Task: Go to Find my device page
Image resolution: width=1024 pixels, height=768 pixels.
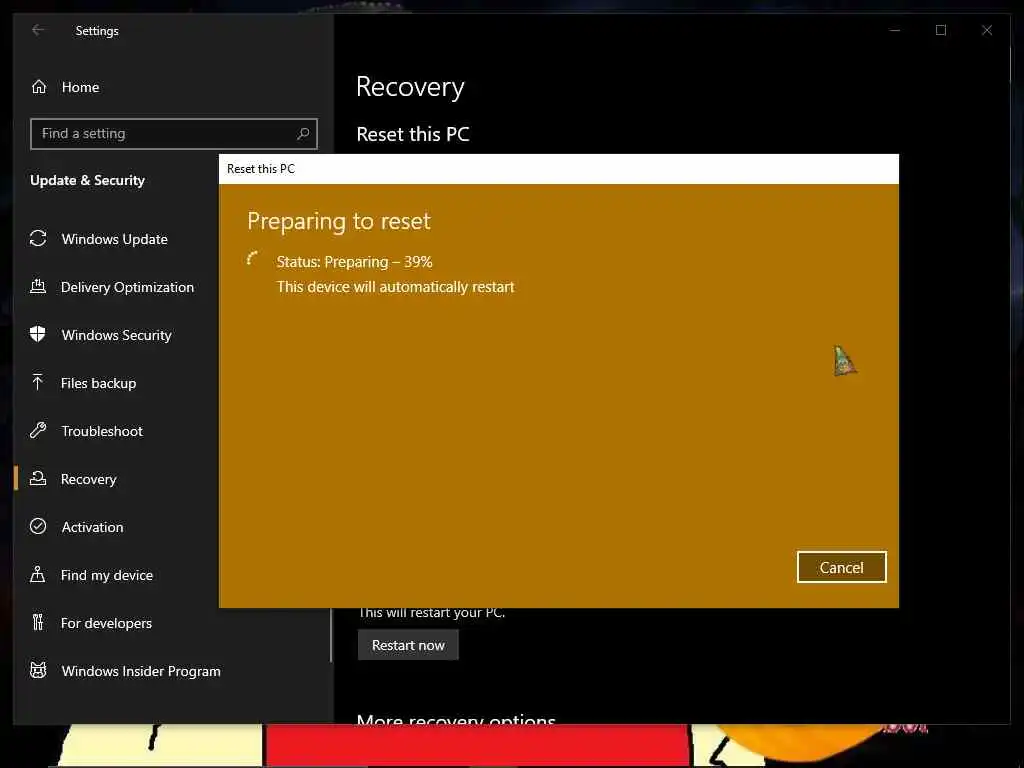Action: point(106,575)
